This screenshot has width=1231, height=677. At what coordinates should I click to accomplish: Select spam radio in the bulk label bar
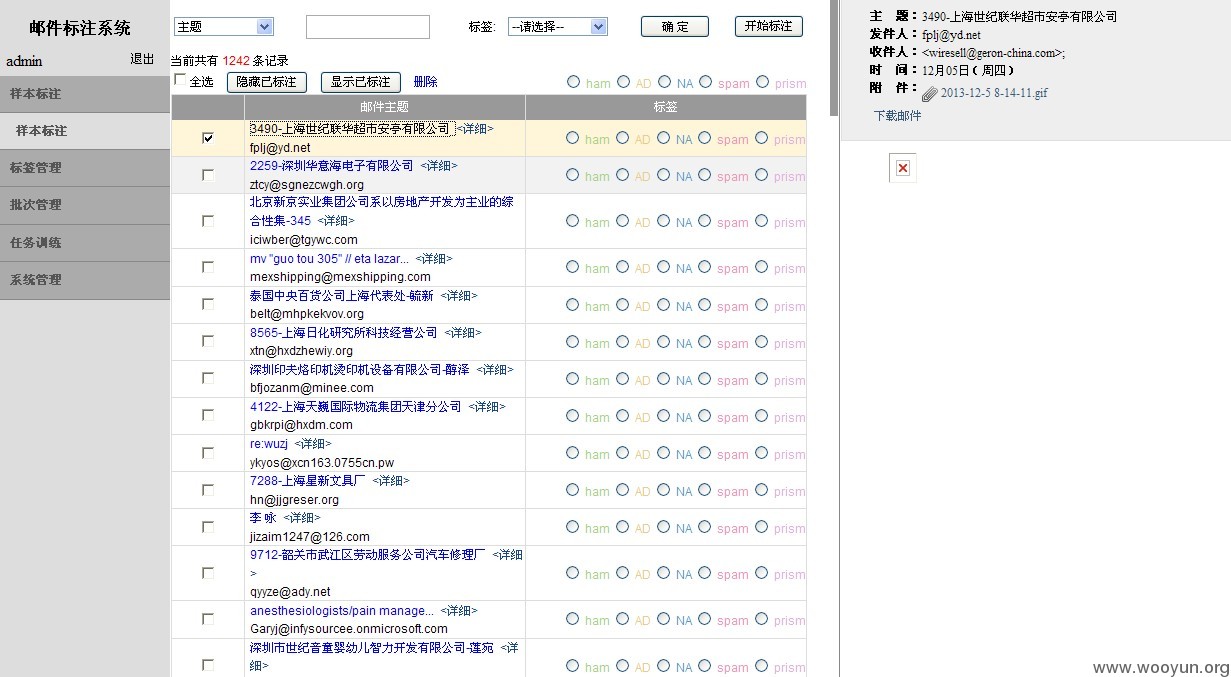pyautogui.click(x=706, y=82)
